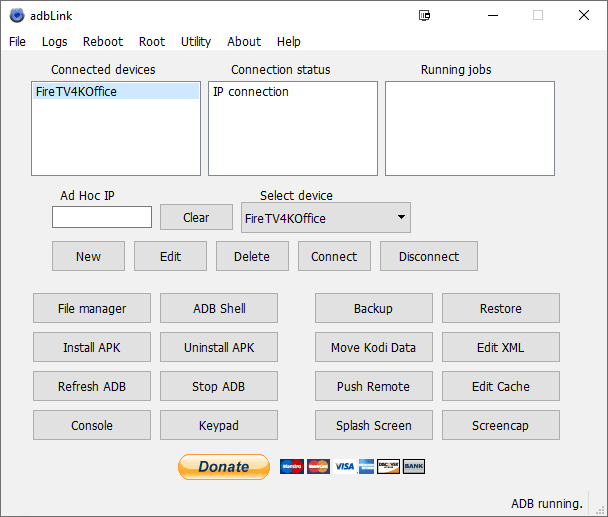Click the American Express card icon

tap(367, 466)
